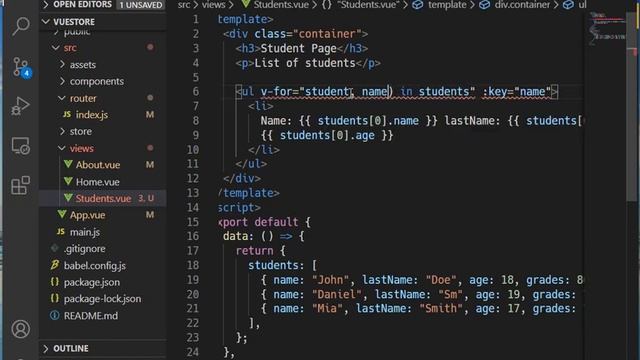Open the Accounts menu icon
This screenshot has width=640, height=360.
point(20,329)
